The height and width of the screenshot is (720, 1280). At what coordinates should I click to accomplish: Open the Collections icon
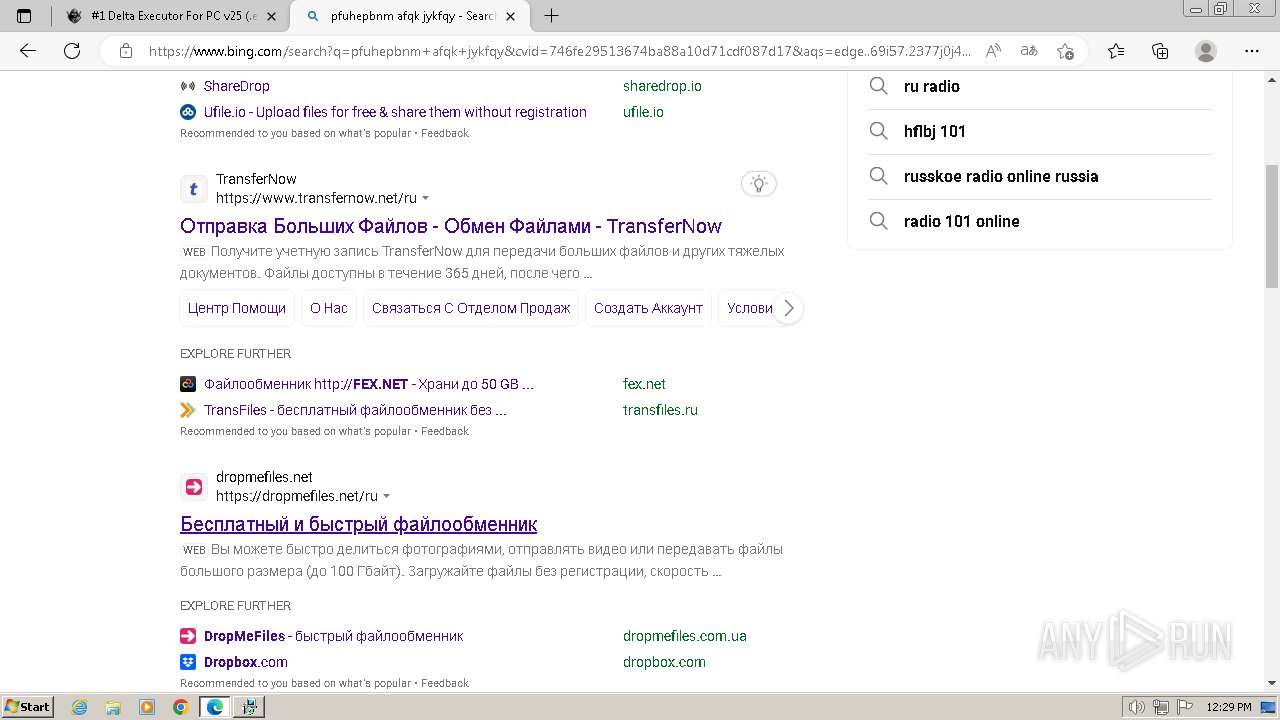coord(1160,51)
